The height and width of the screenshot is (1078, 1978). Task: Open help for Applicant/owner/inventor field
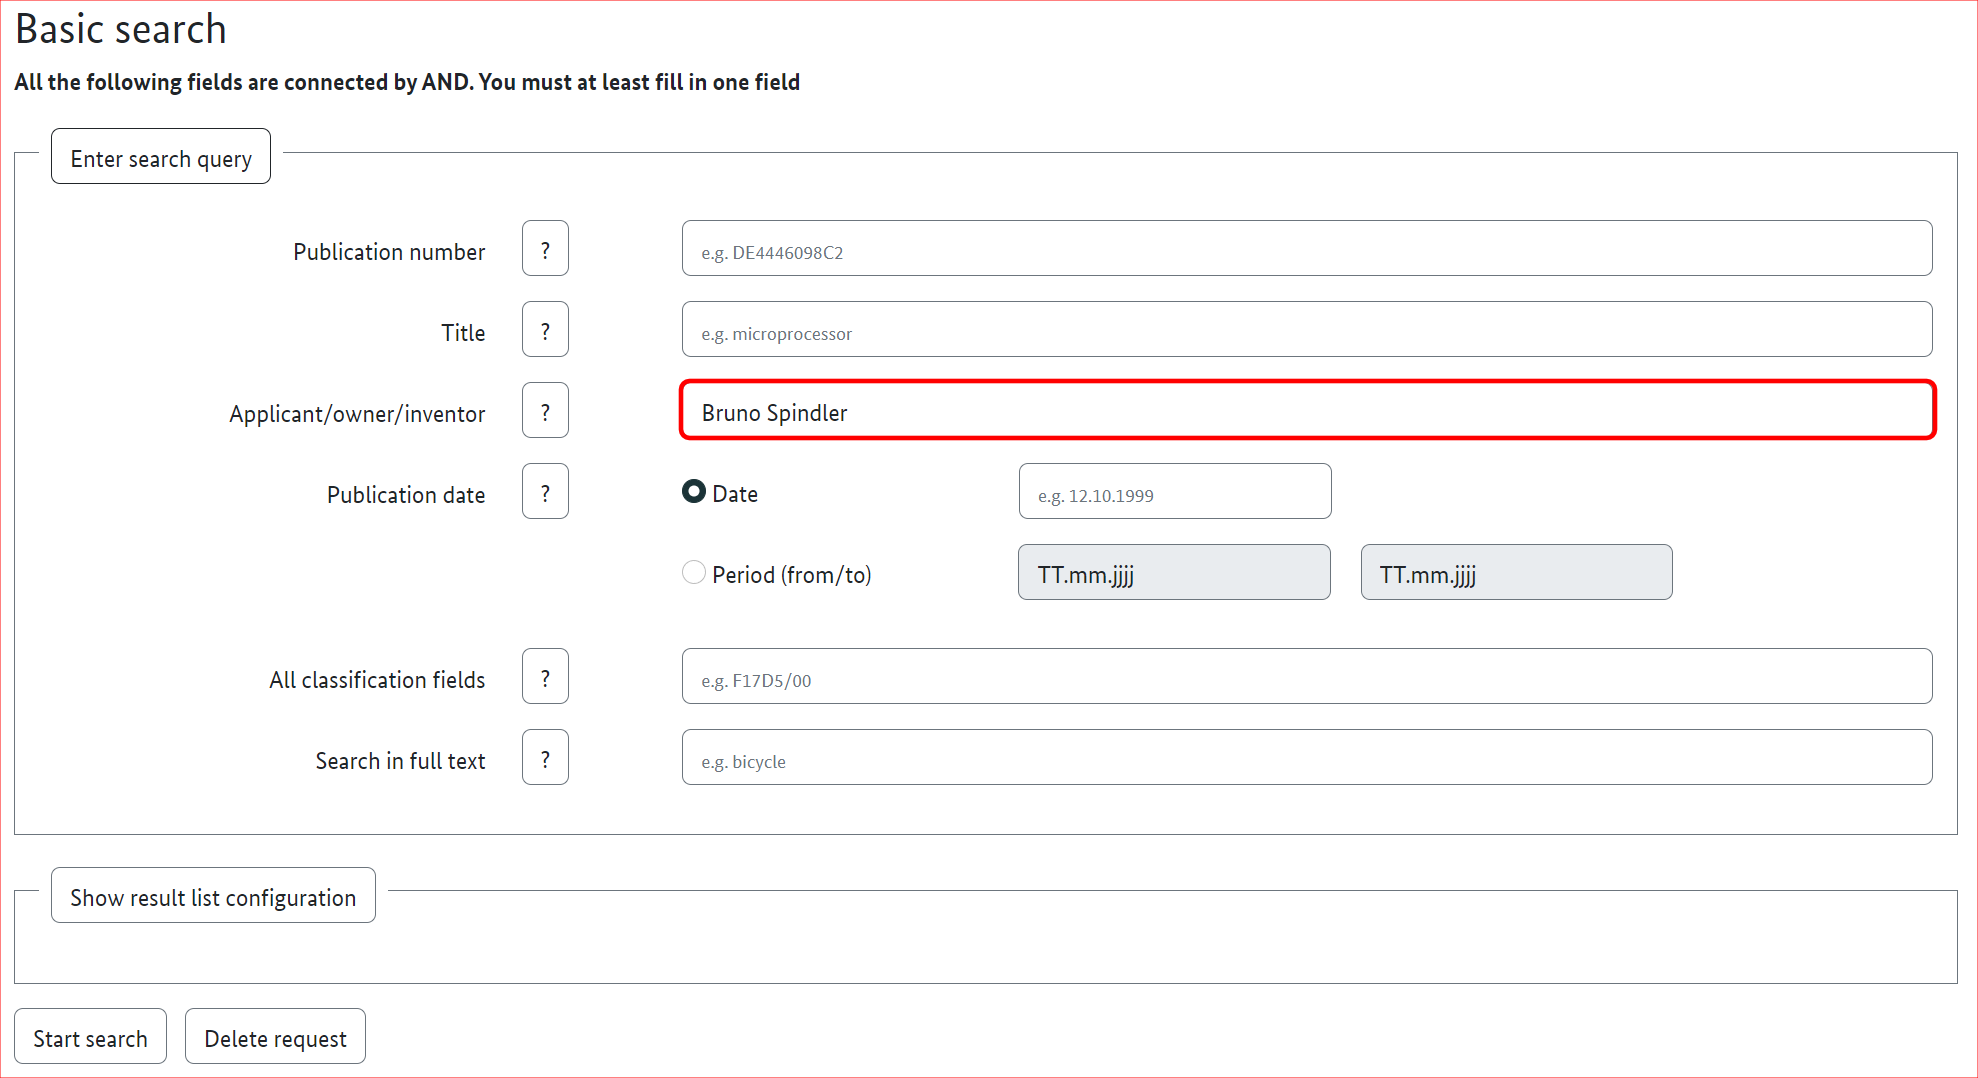545,411
